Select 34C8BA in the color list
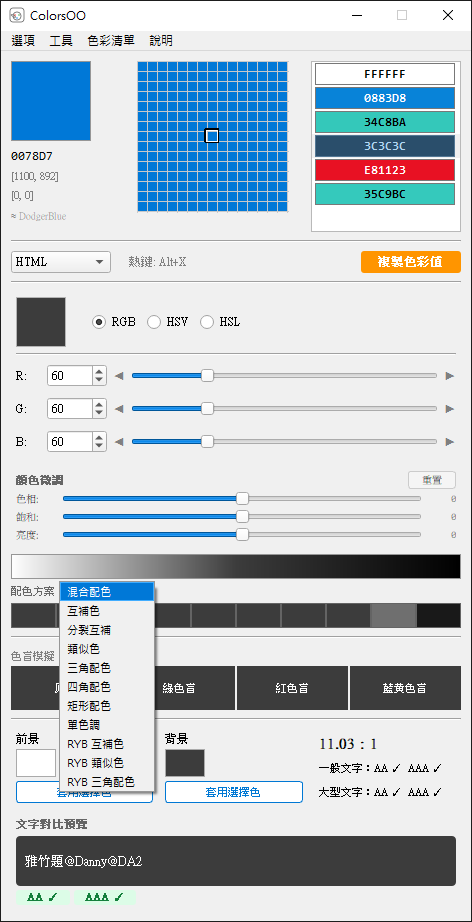Viewport: 472px width, 922px height. coord(385,122)
